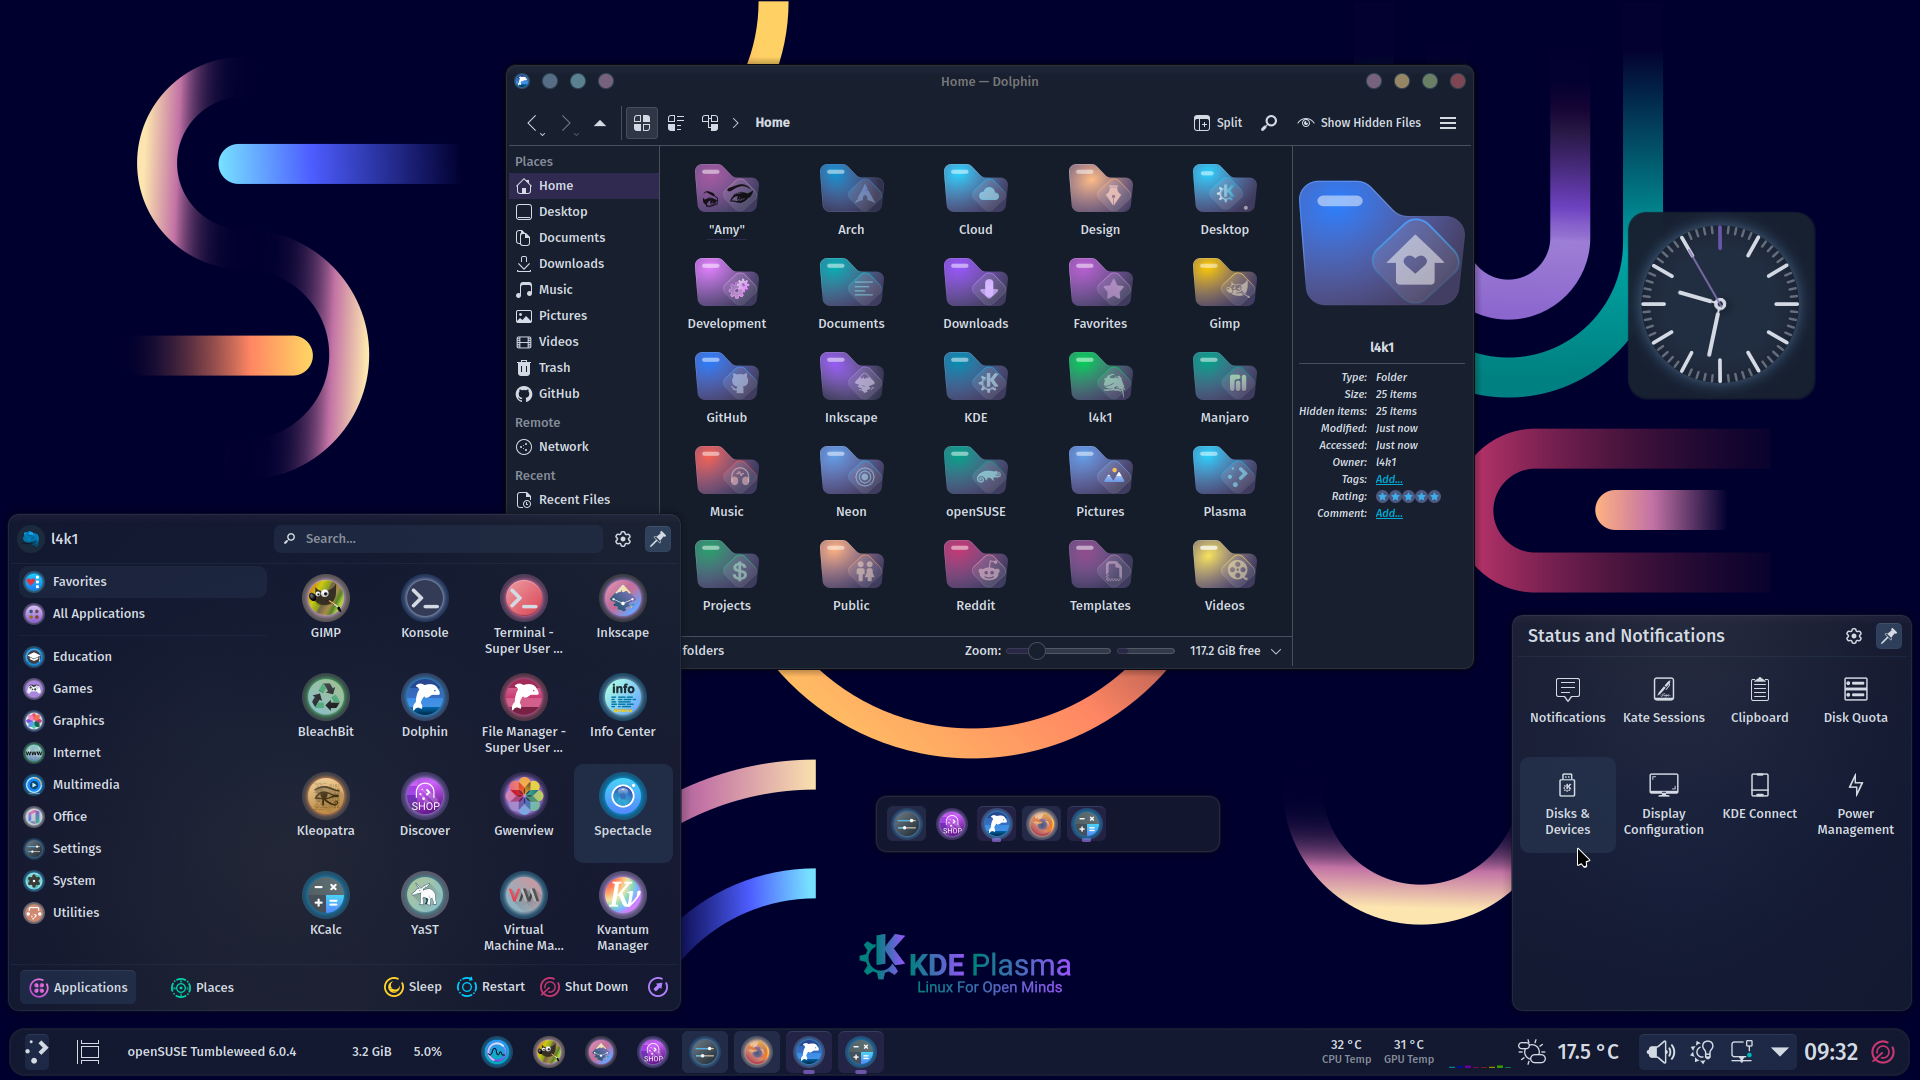1920x1080 pixels.
Task: Go up one directory in Dolphin
Action: [x=600, y=123]
